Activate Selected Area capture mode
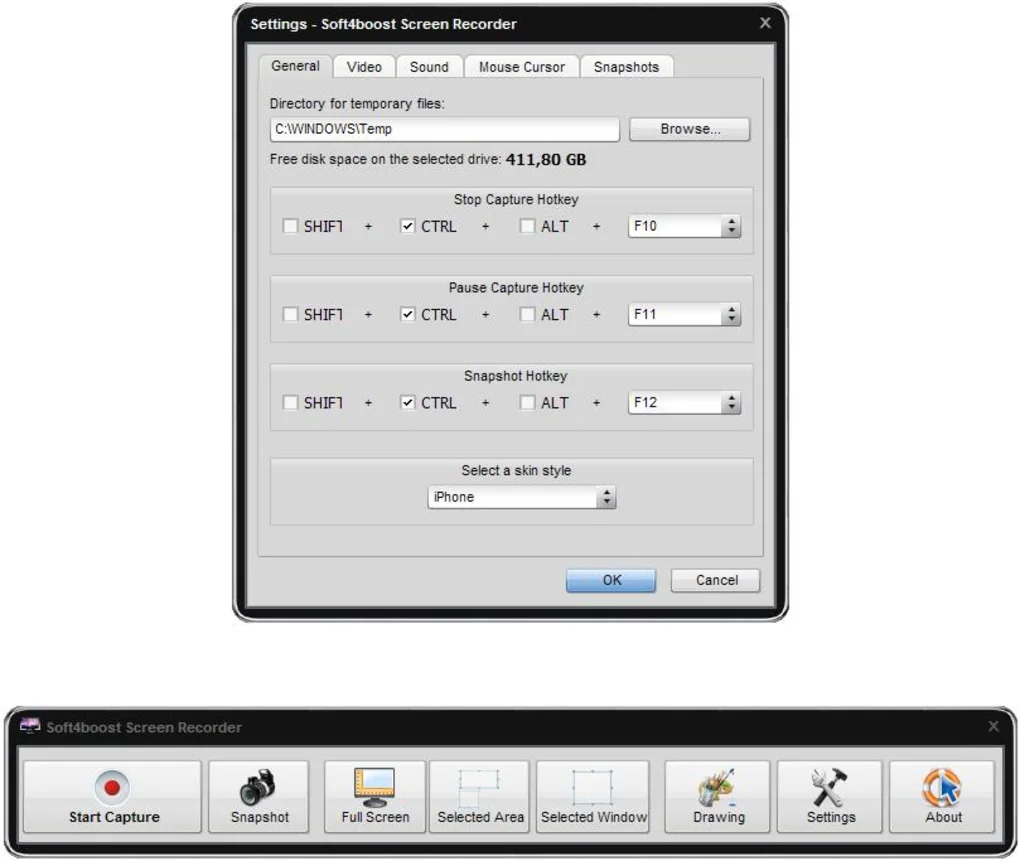 pyautogui.click(x=479, y=790)
